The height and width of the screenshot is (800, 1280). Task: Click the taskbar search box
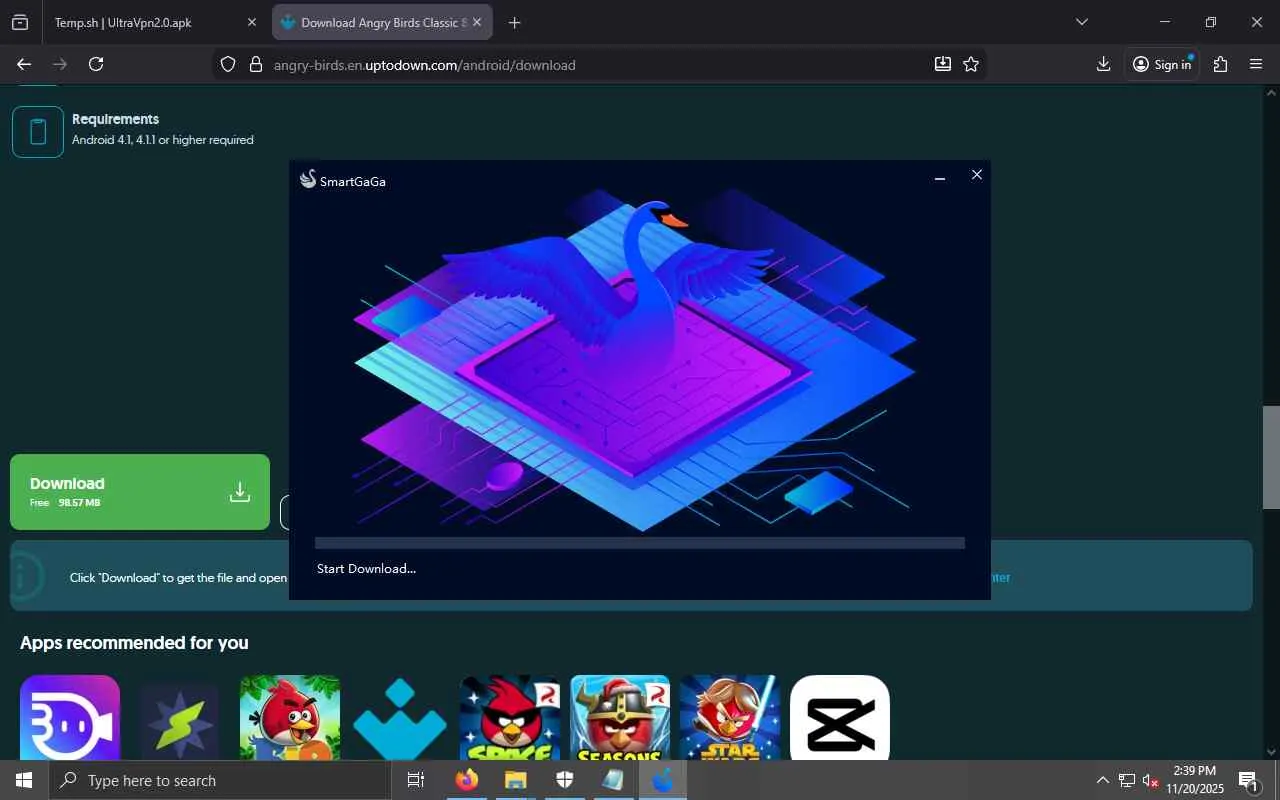click(x=220, y=780)
